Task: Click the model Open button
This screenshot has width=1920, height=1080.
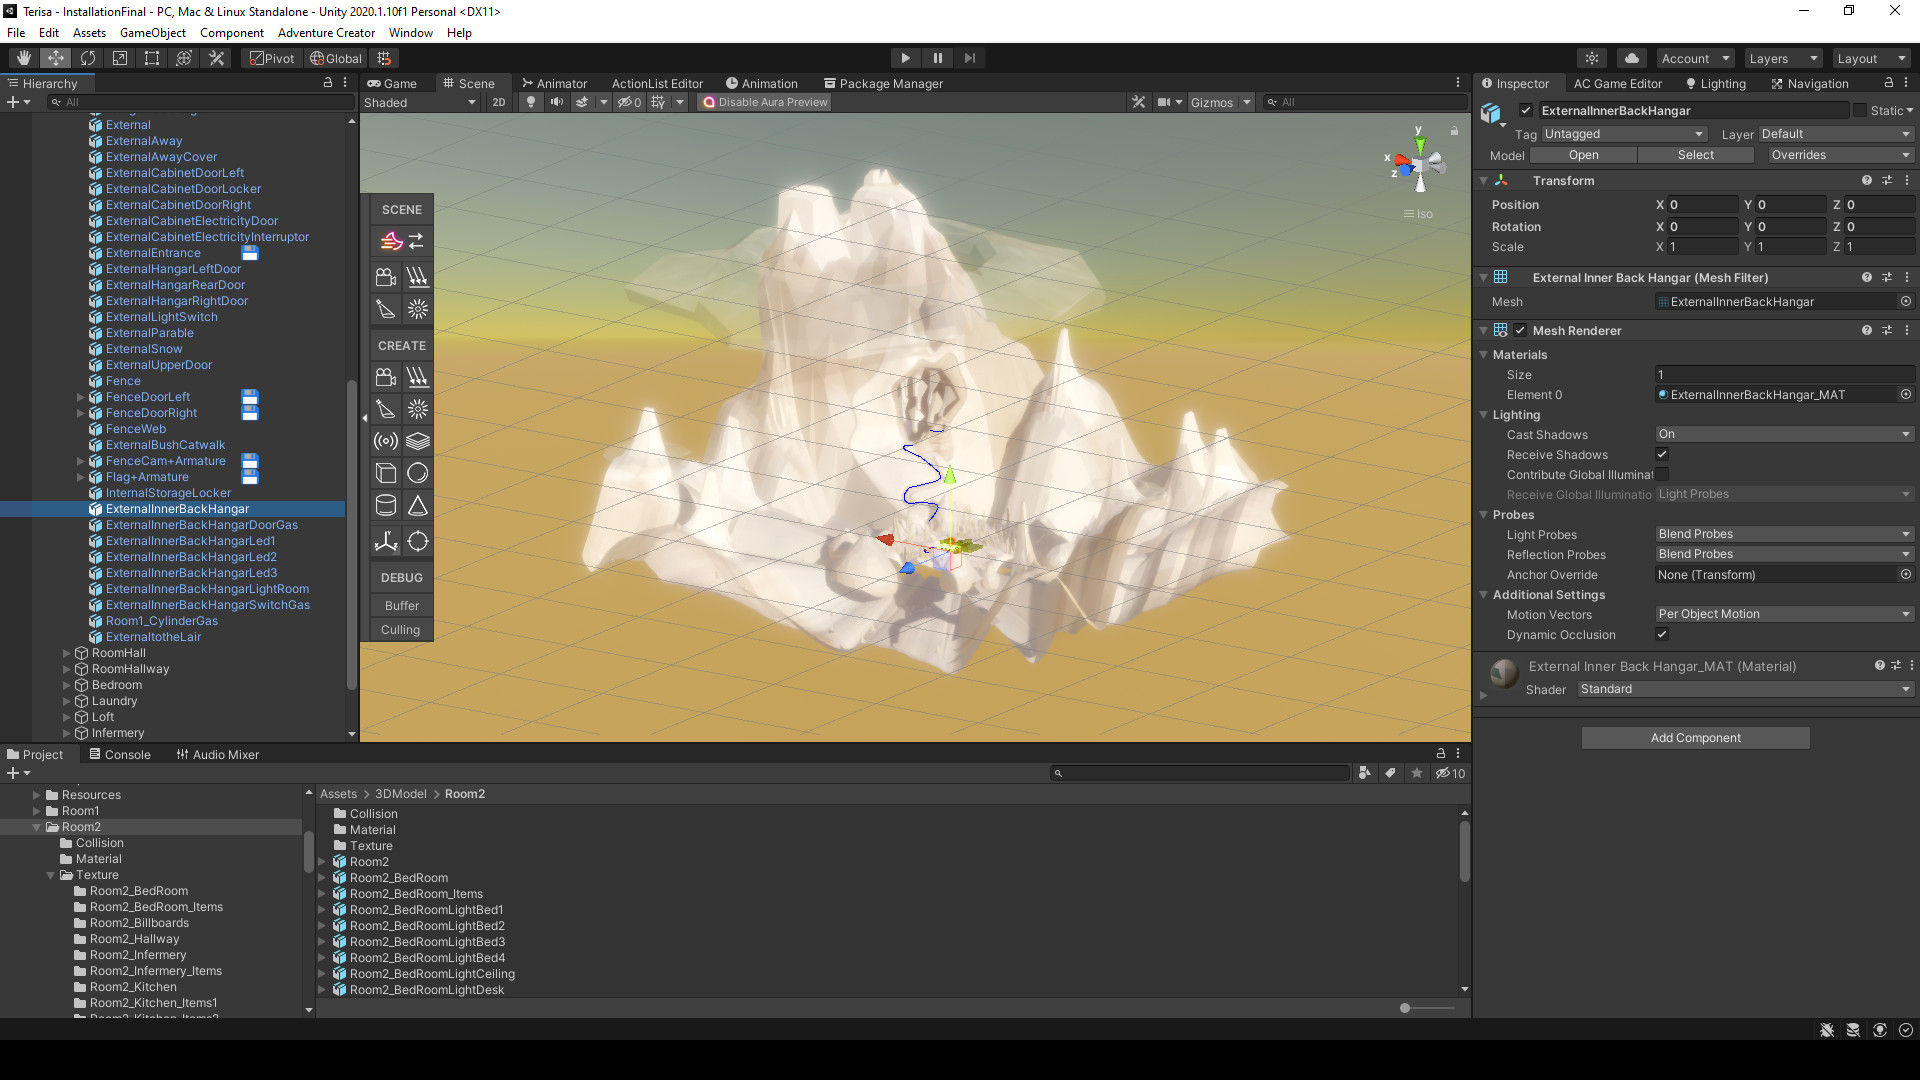Action: coord(1583,155)
